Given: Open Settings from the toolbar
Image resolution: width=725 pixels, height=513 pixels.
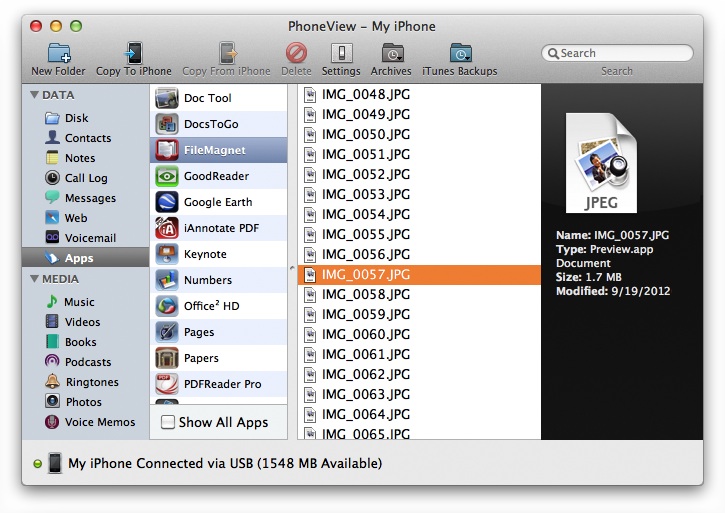Looking at the screenshot, I should (341, 53).
